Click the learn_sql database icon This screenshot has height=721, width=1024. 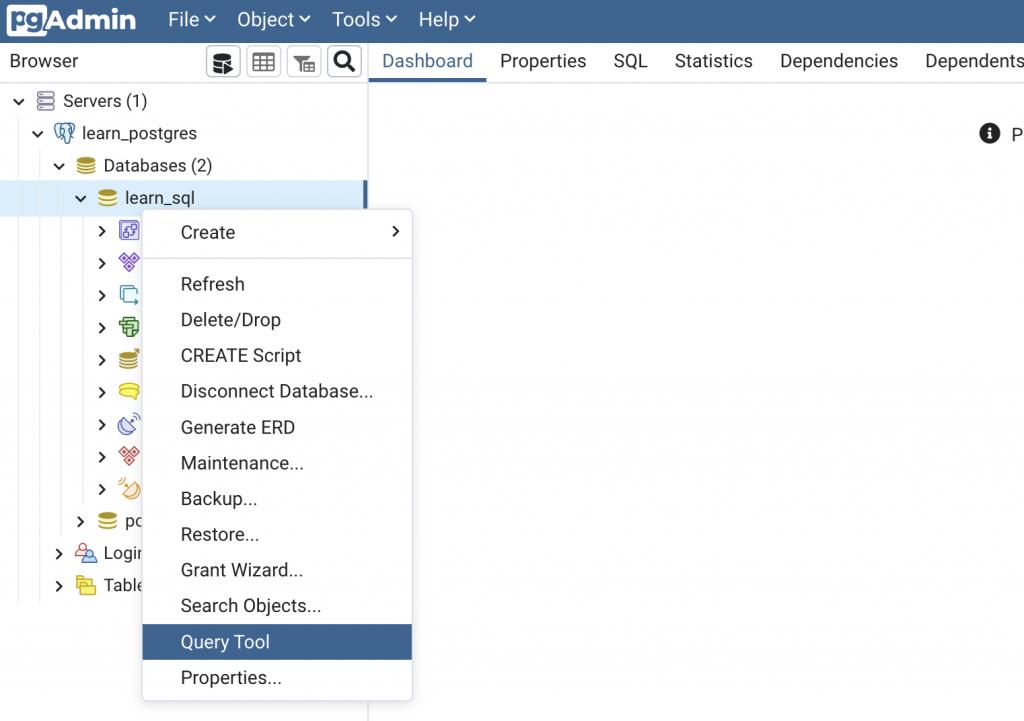108,198
